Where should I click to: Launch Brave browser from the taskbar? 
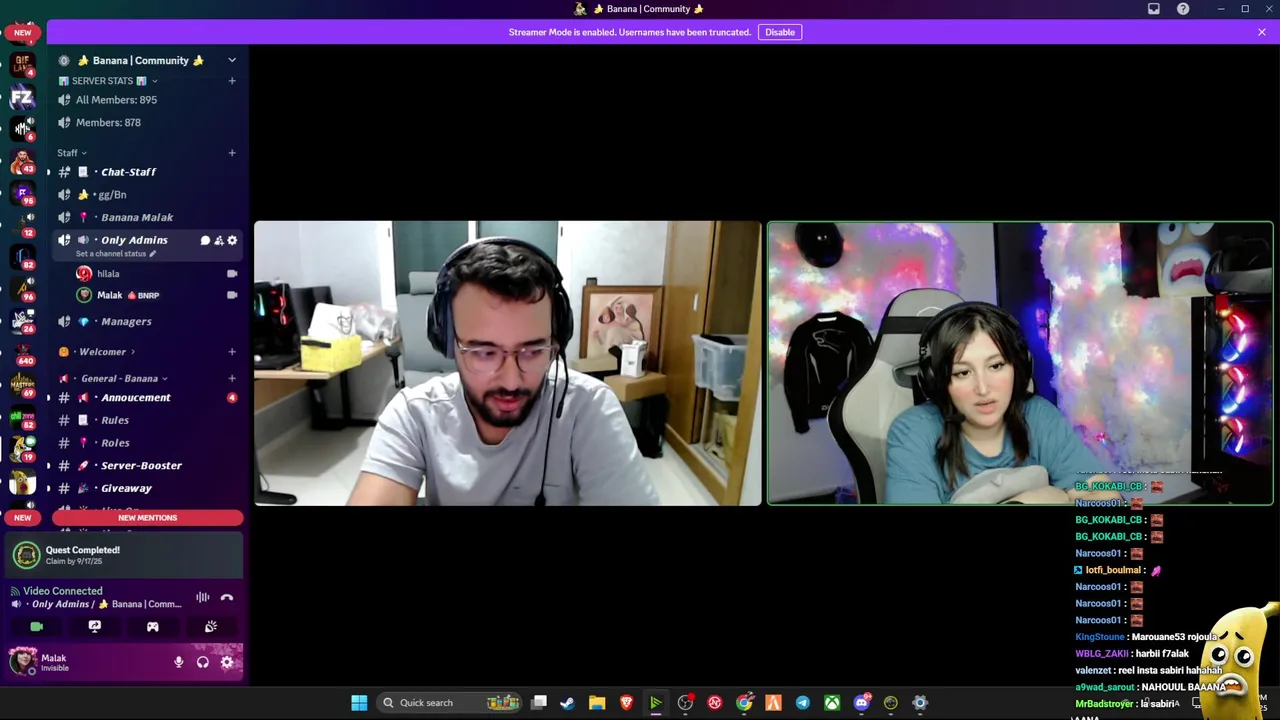pos(626,703)
